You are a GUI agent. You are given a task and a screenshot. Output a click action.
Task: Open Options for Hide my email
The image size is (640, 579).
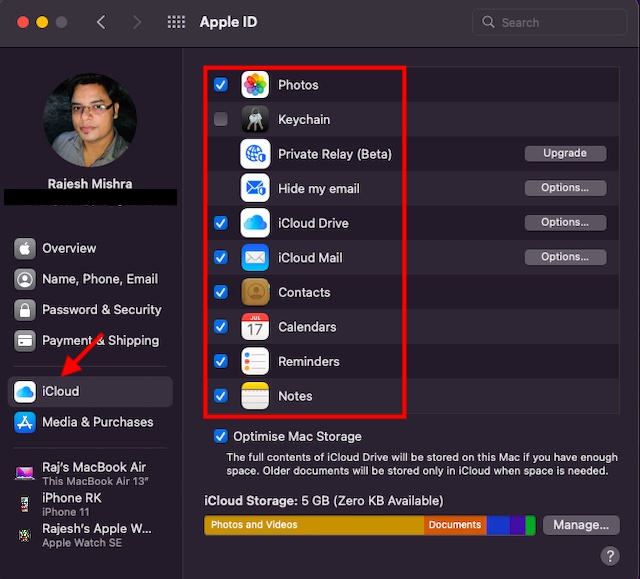coord(565,188)
